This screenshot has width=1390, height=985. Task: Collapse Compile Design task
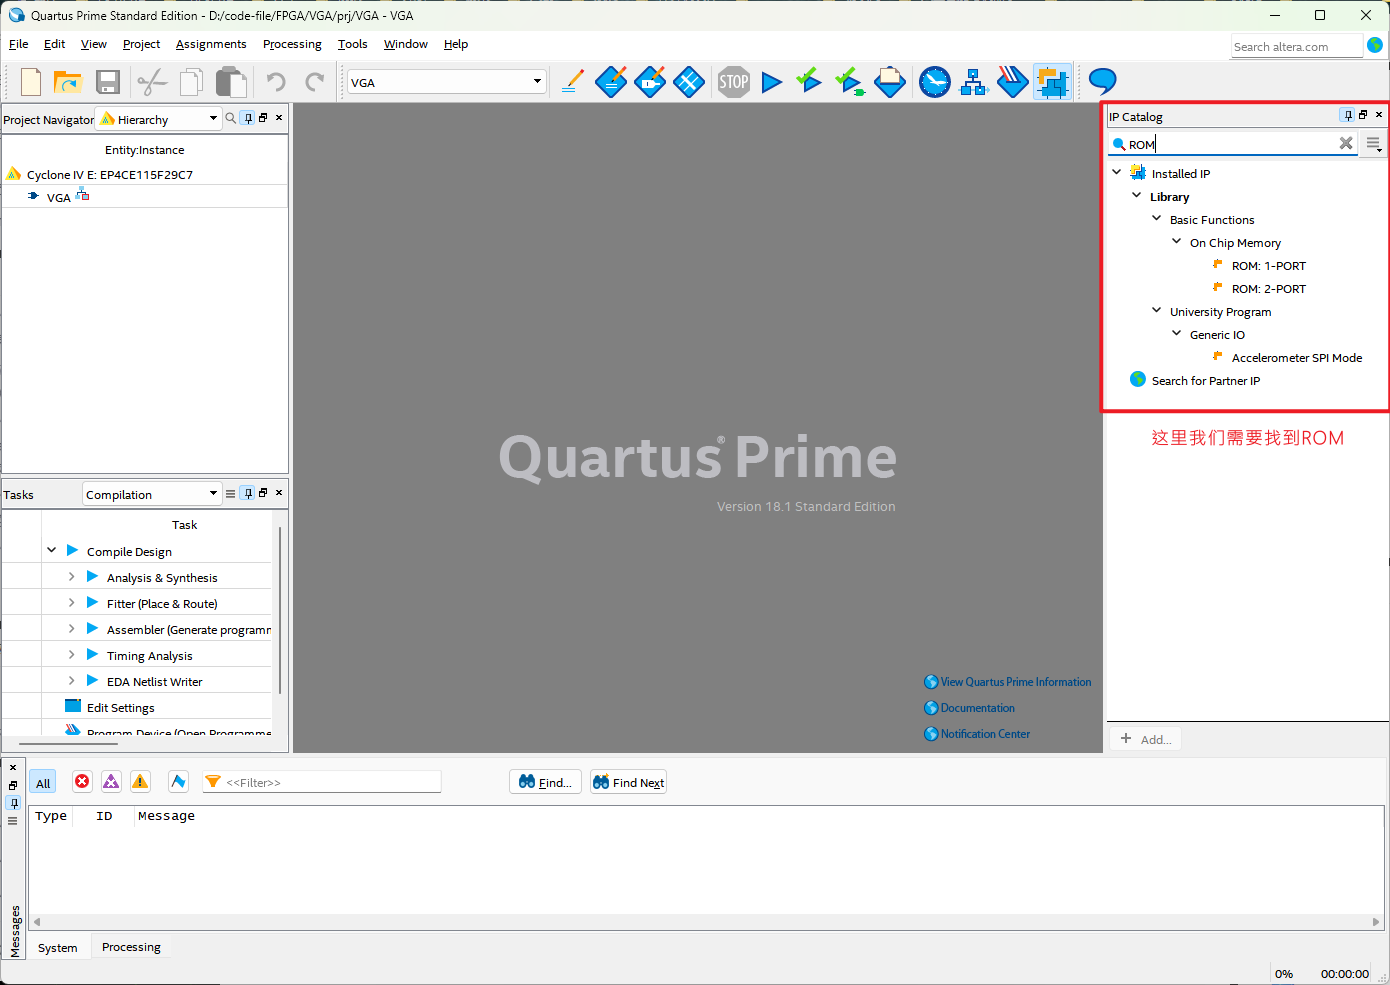(51, 551)
